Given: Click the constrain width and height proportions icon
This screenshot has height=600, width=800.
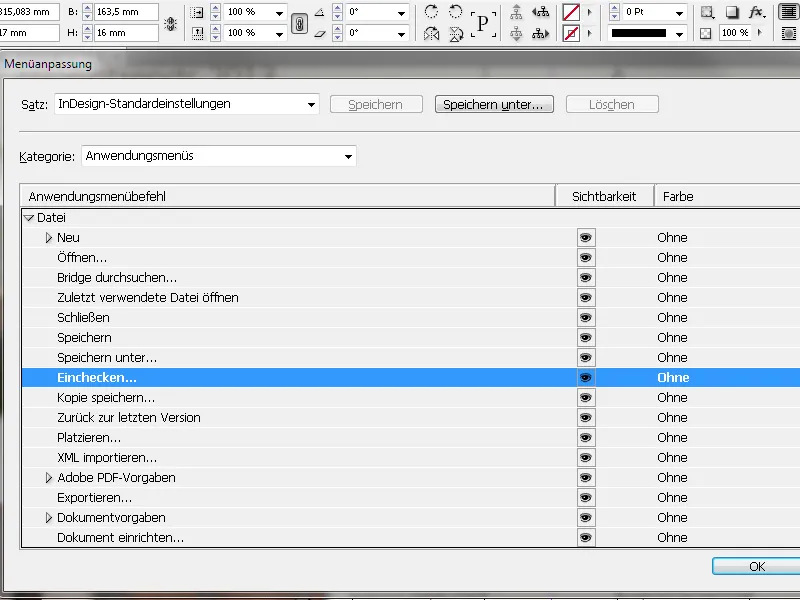Looking at the screenshot, I should tap(170, 23).
